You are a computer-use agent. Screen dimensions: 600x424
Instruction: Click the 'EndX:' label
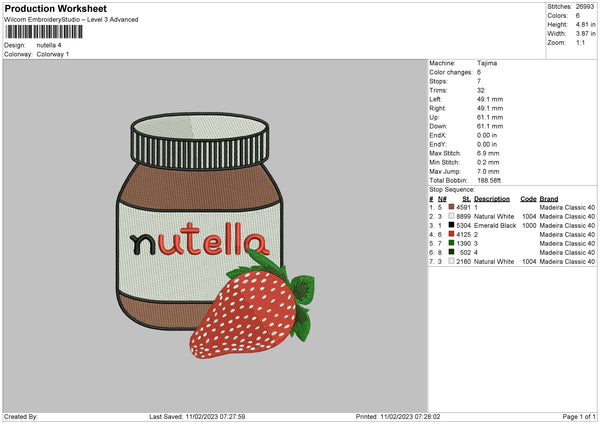pos(438,135)
